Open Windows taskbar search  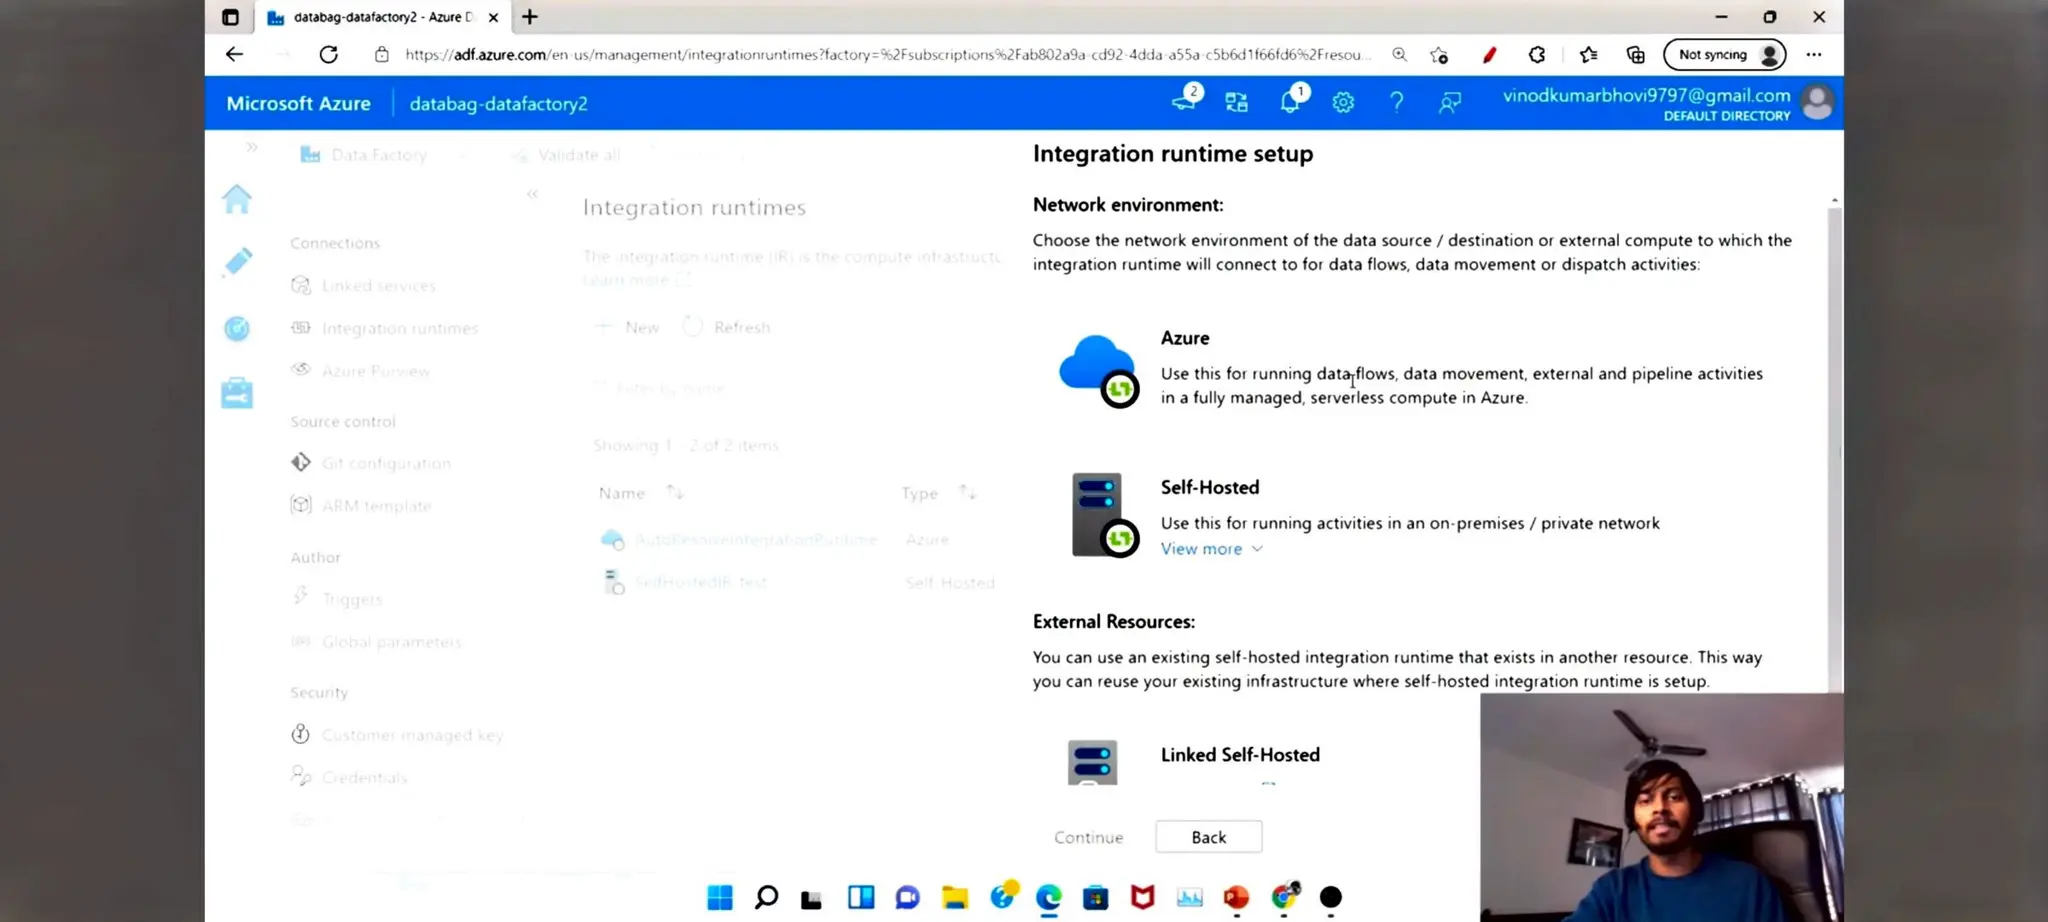click(x=766, y=897)
